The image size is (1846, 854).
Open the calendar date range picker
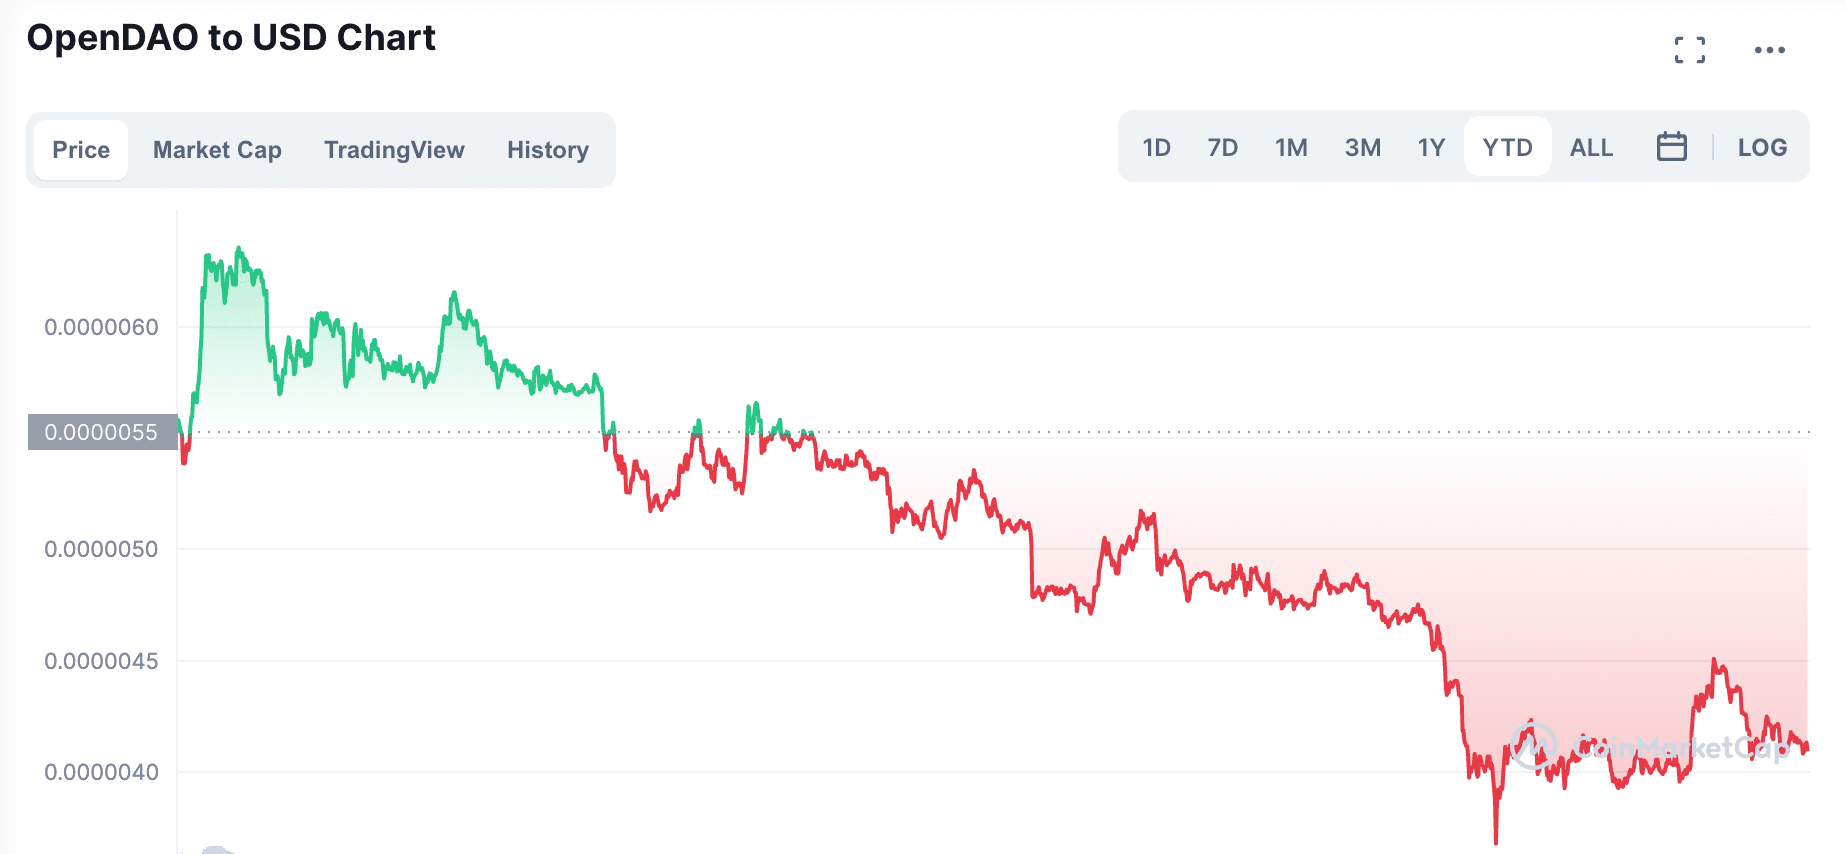(x=1671, y=147)
